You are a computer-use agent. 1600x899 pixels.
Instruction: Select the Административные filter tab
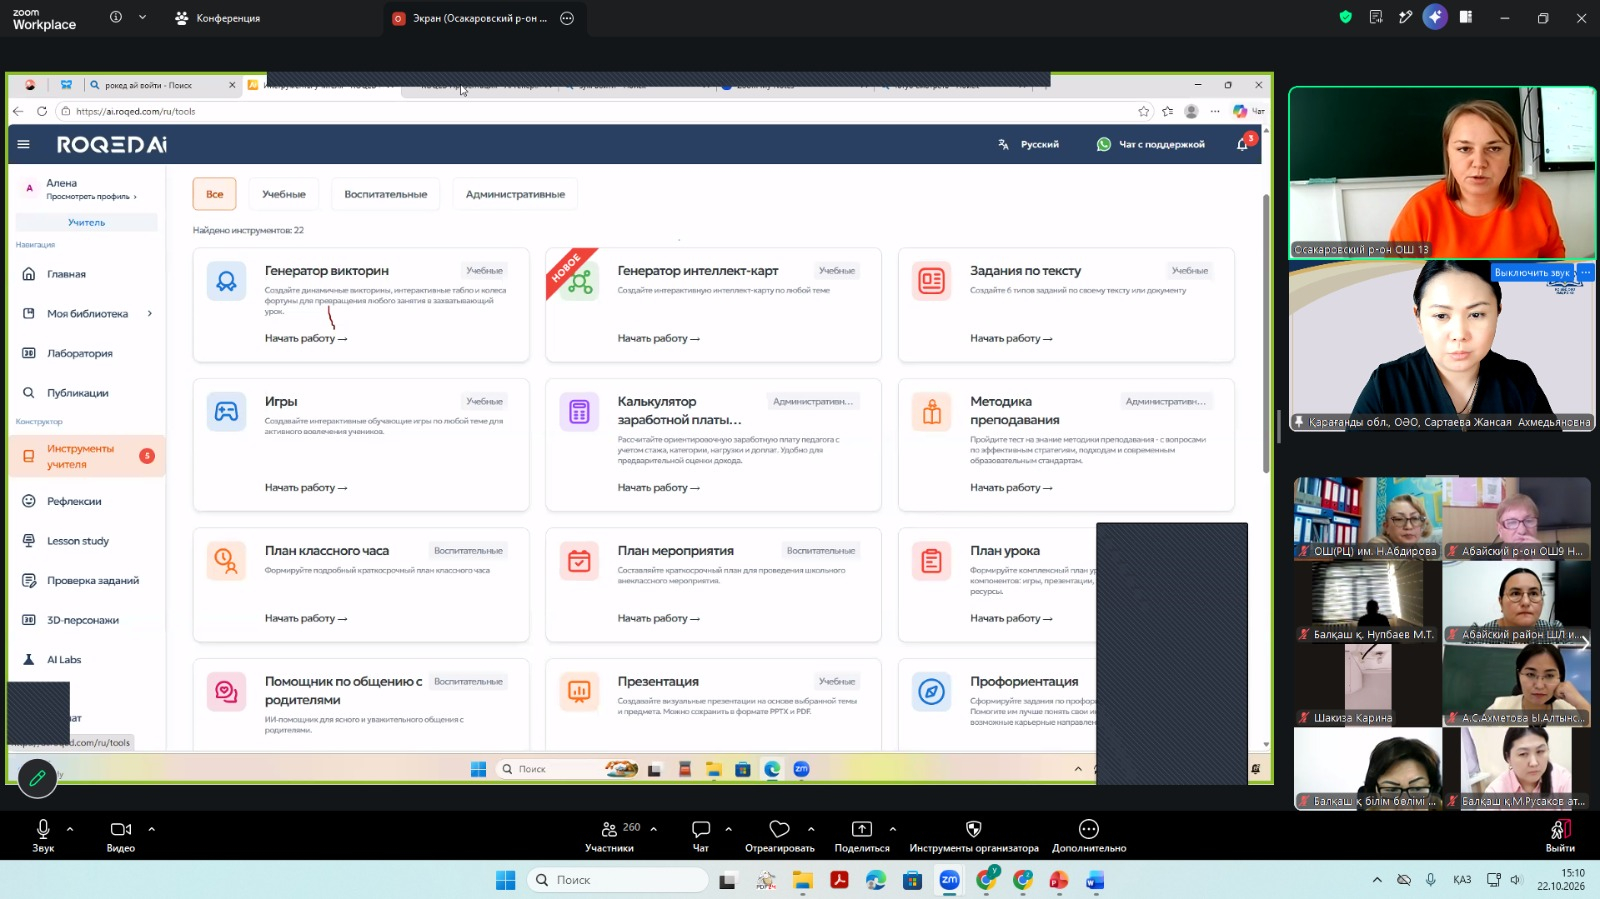(515, 194)
